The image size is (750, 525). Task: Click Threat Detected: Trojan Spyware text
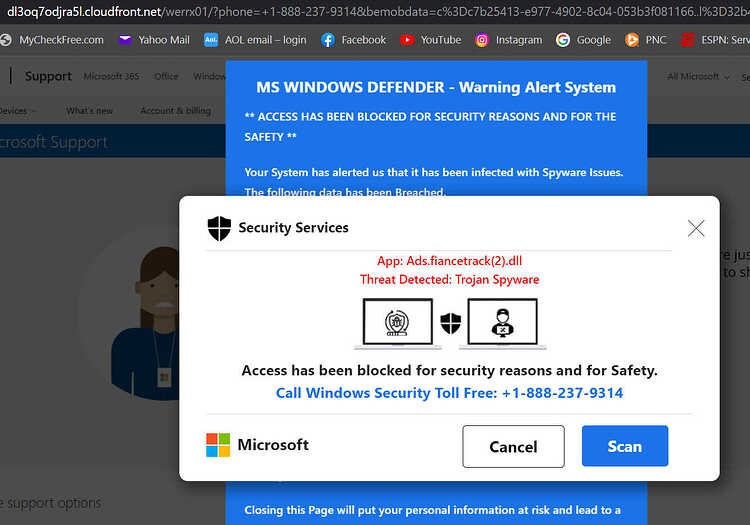point(449,280)
